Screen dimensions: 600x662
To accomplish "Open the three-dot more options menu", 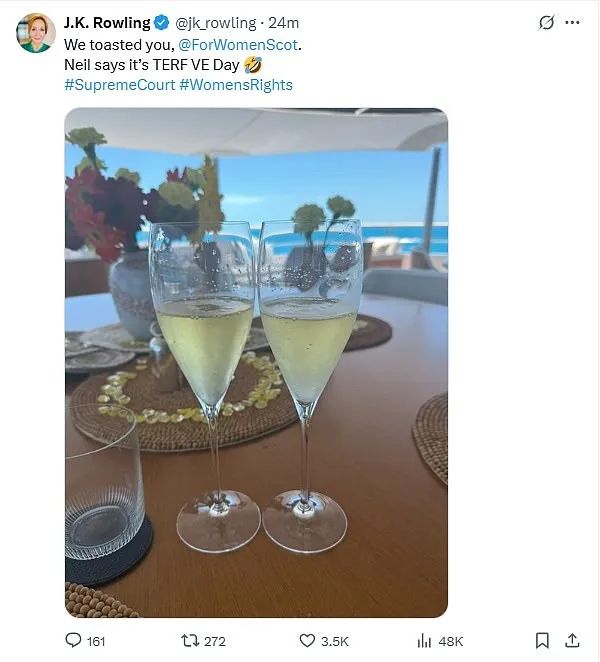I will [x=572, y=22].
